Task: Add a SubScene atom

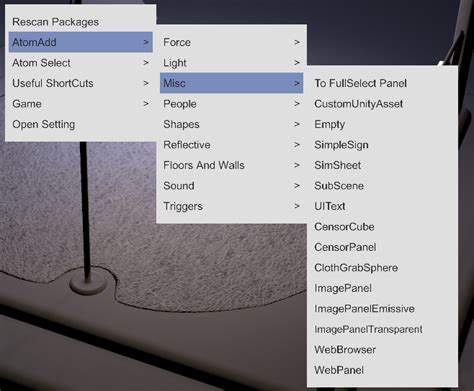Action: coord(382,186)
